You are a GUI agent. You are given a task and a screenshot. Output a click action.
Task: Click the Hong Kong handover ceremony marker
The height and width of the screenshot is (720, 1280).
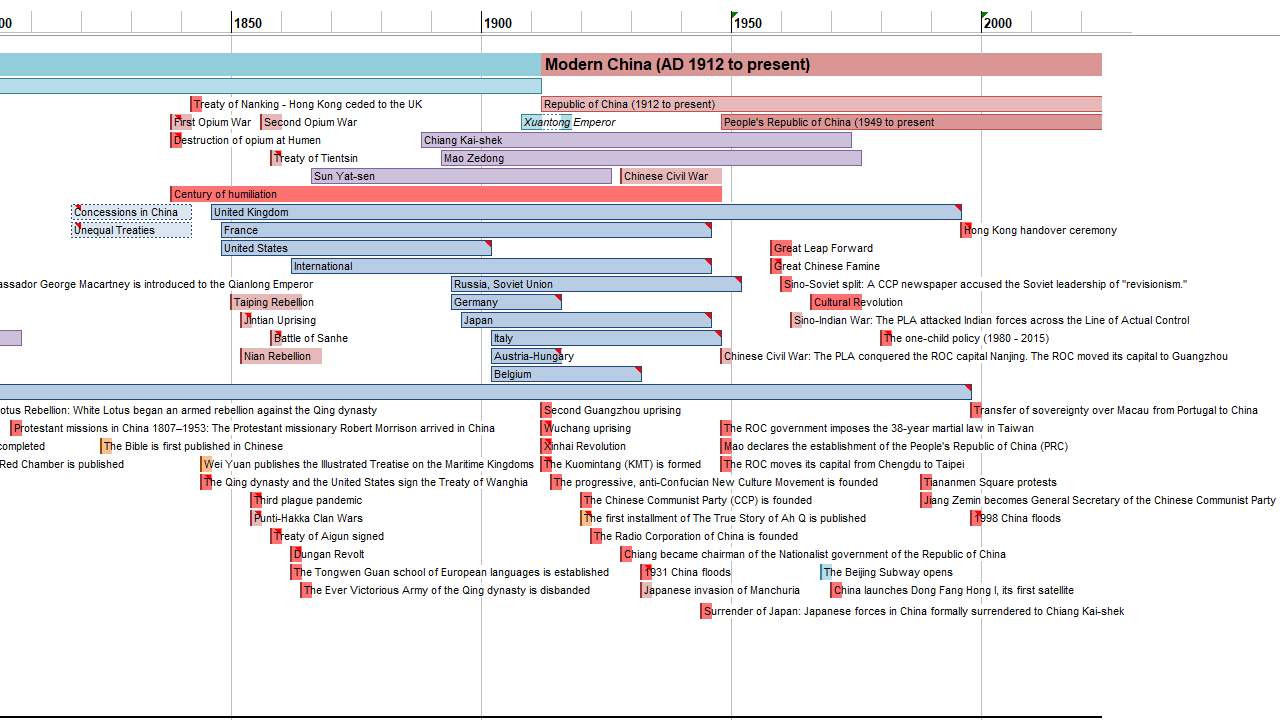click(966, 230)
